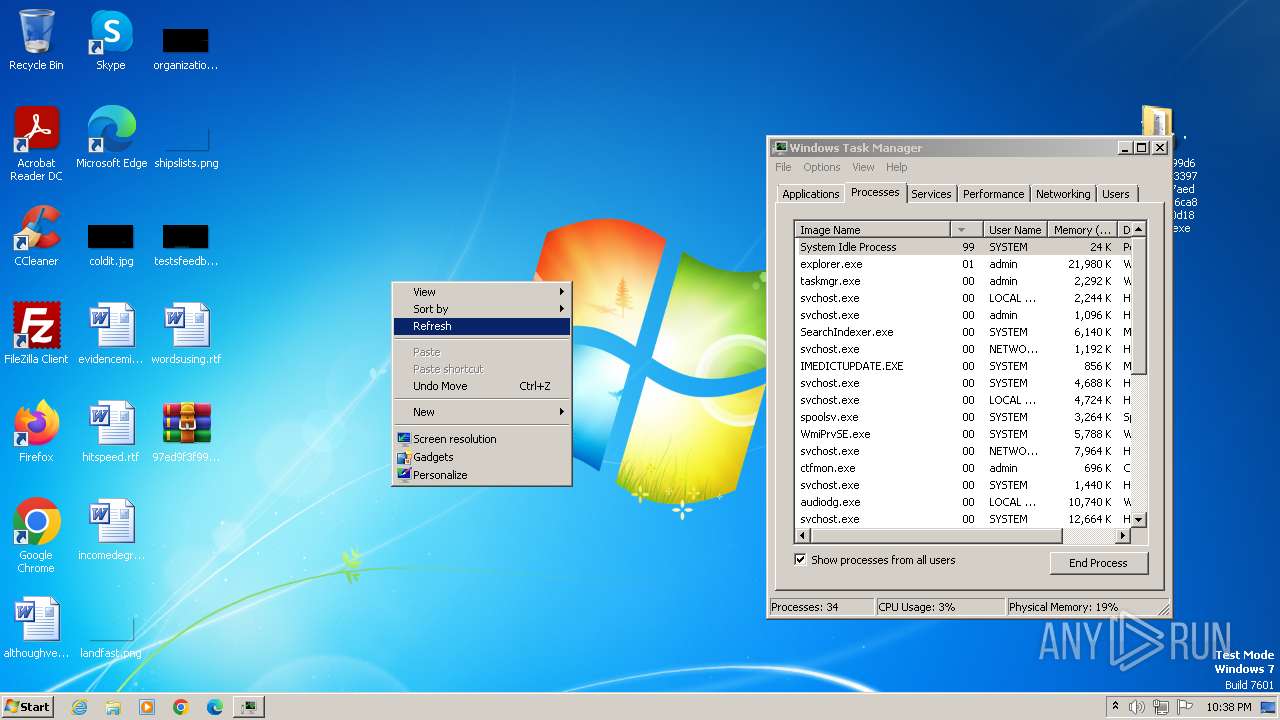Select the WmiPrvSE.exe process row
The height and width of the screenshot is (720, 1280).
click(963, 434)
